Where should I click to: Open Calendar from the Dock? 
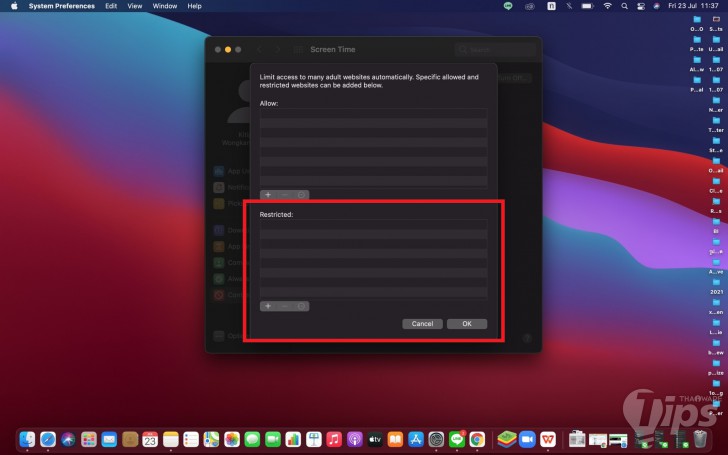150,439
